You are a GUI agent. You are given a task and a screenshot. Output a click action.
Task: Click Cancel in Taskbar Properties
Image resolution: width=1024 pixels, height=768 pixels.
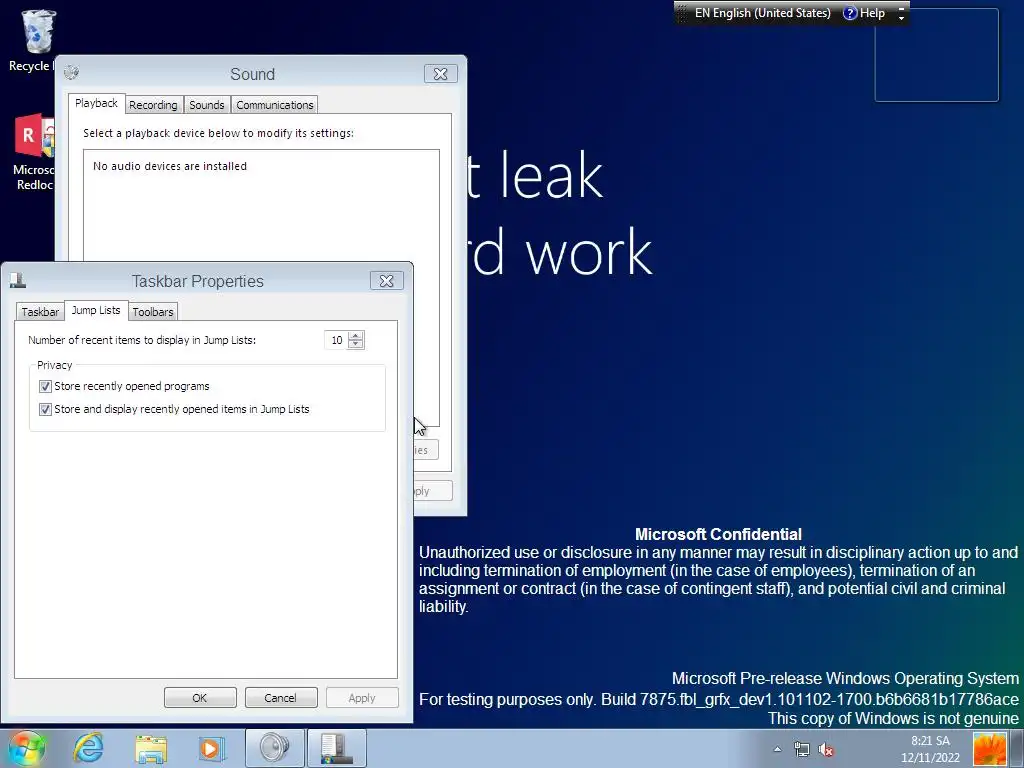281,697
